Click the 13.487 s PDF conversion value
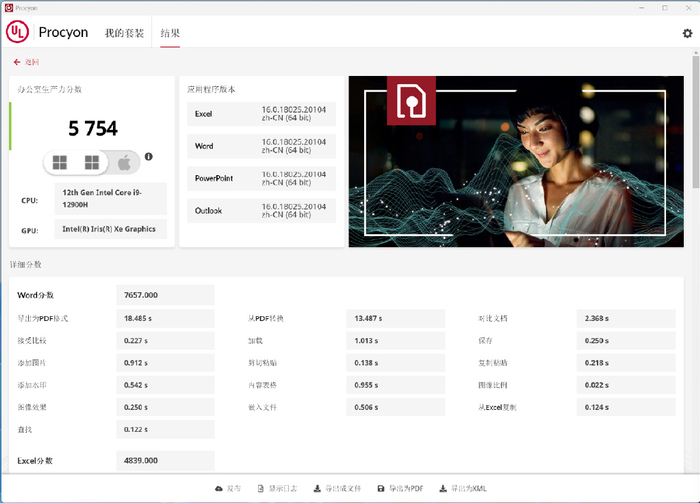Viewport: 700px width, 503px height. pyautogui.click(x=396, y=319)
